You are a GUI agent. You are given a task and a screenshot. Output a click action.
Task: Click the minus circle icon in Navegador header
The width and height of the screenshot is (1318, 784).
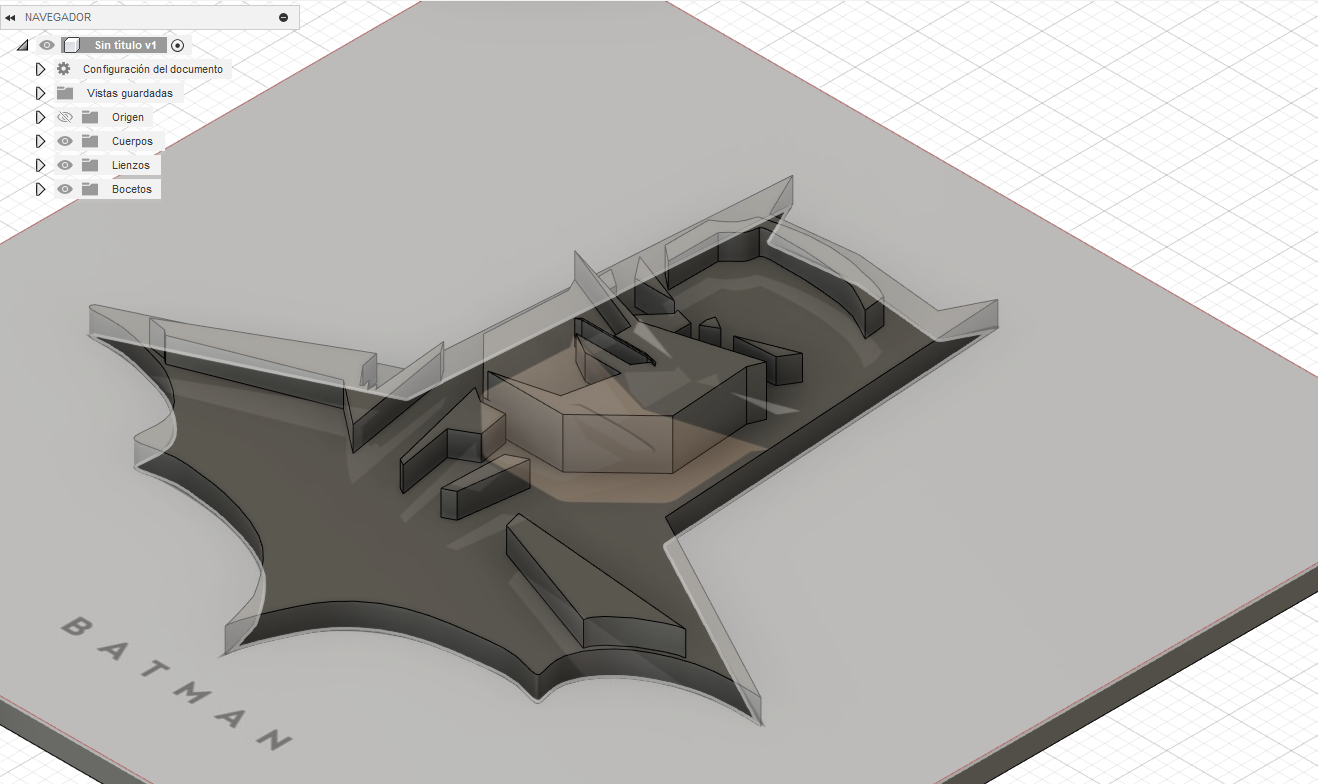click(284, 17)
